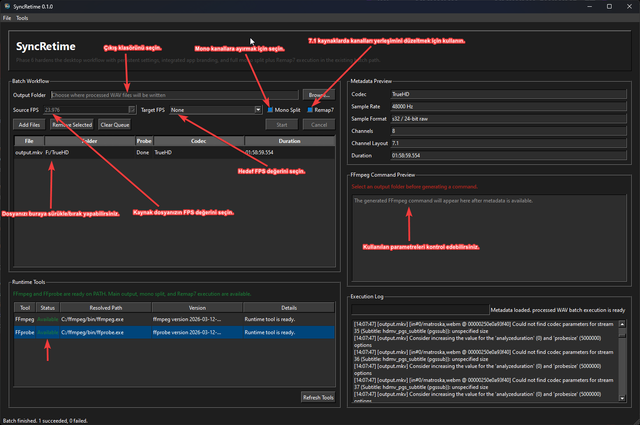Click the Channels value 8 field
This screenshot has width=640, height=425.
[508, 131]
